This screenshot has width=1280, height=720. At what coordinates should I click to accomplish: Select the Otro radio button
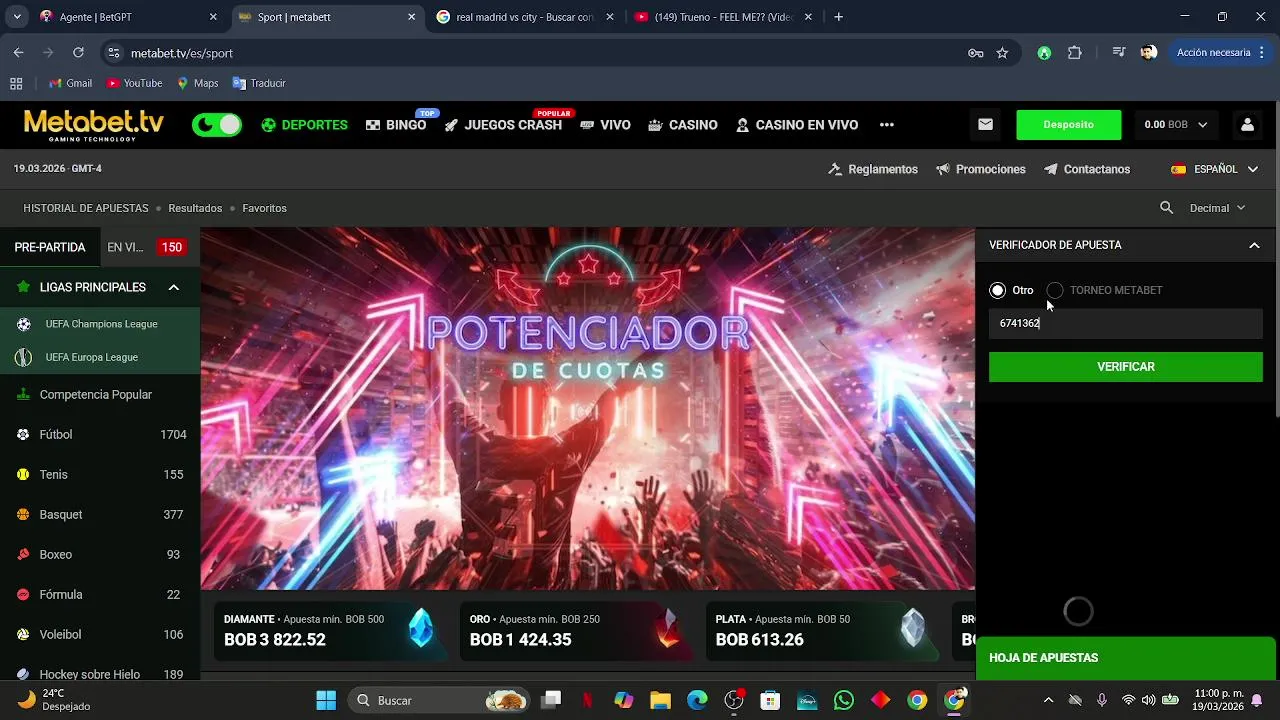[997, 290]
